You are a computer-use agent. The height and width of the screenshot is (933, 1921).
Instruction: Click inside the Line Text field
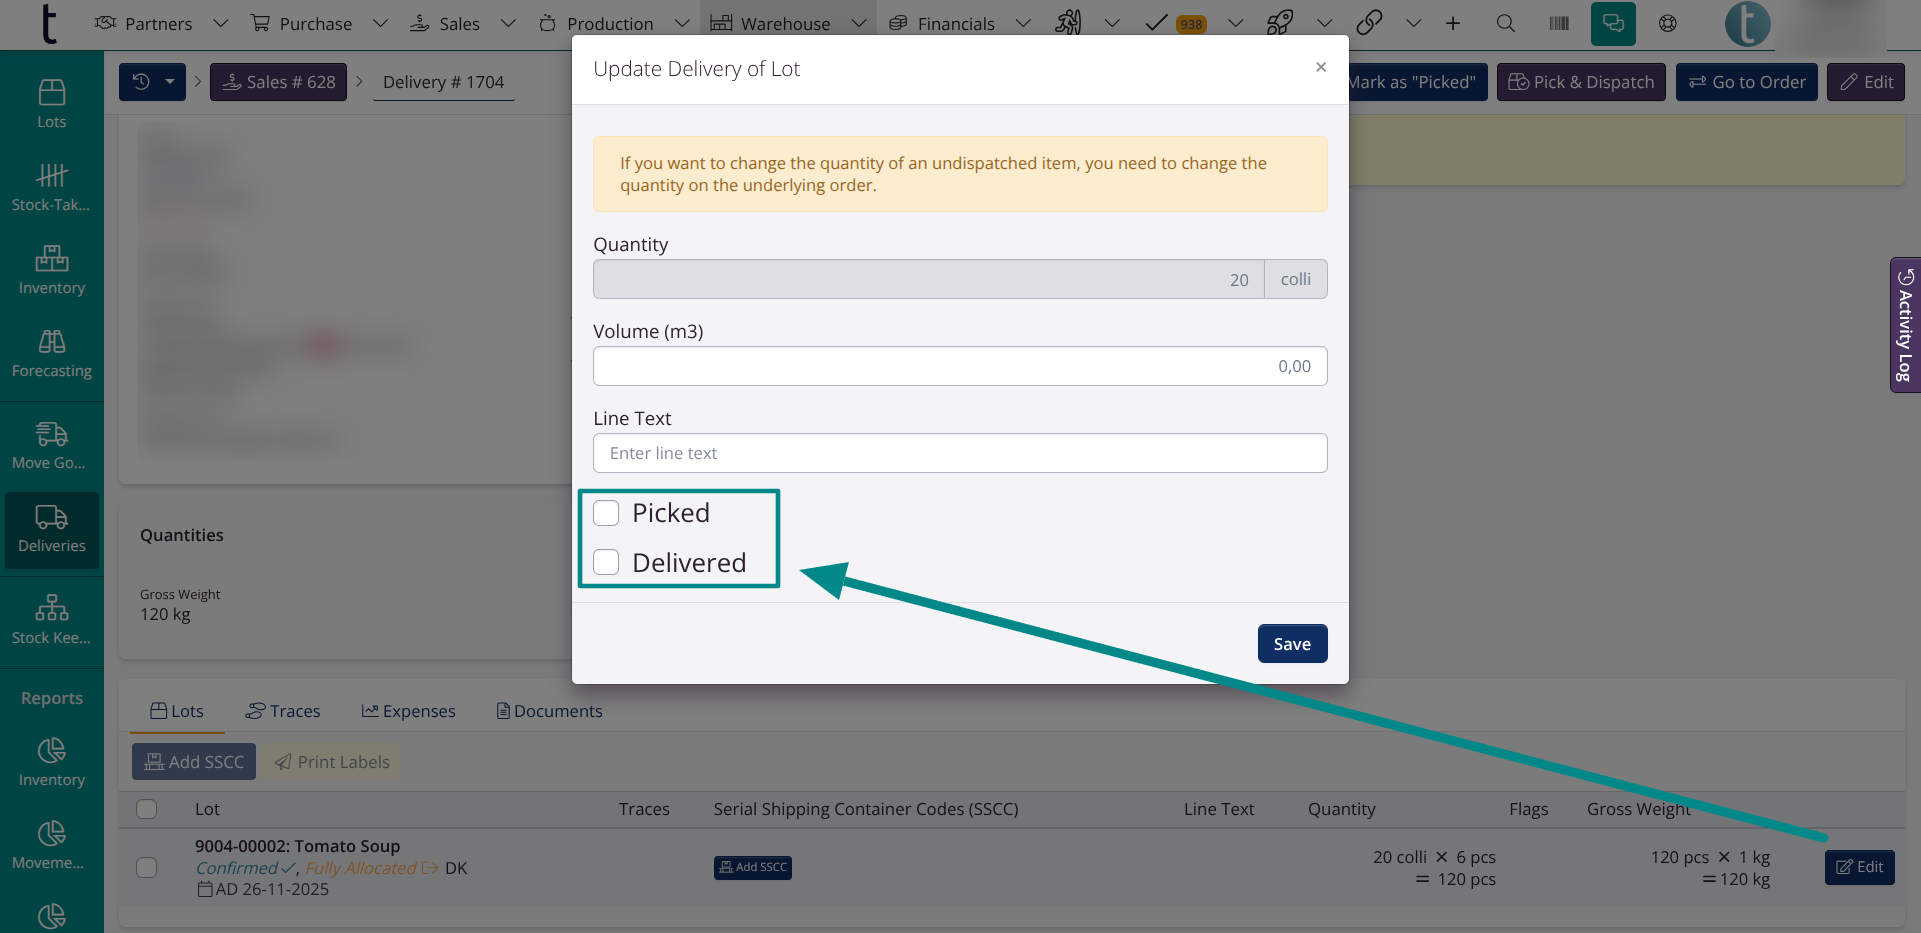click(960, 453)
